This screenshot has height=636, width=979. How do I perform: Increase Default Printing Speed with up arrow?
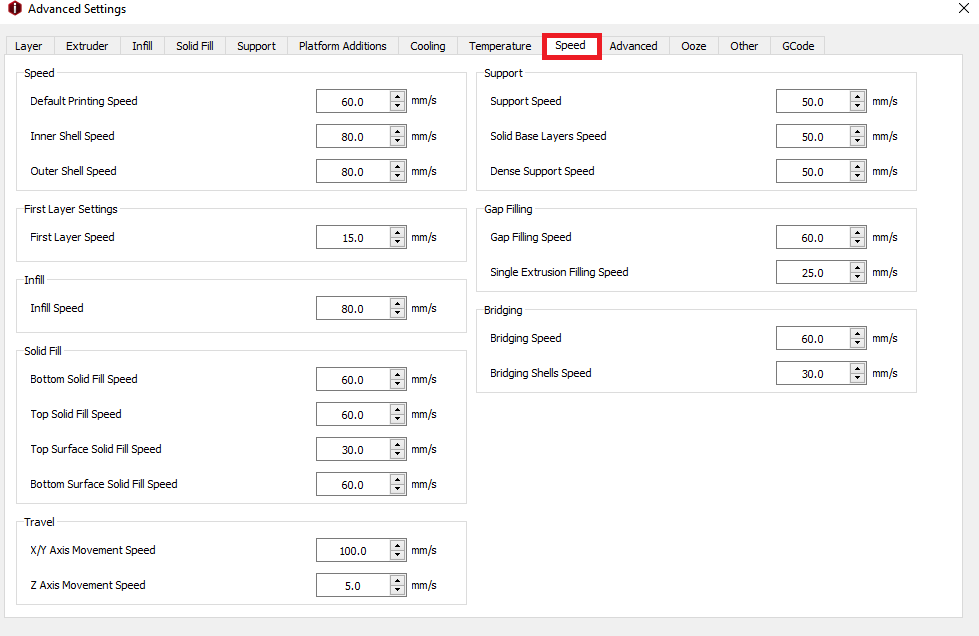coord(398,97)
